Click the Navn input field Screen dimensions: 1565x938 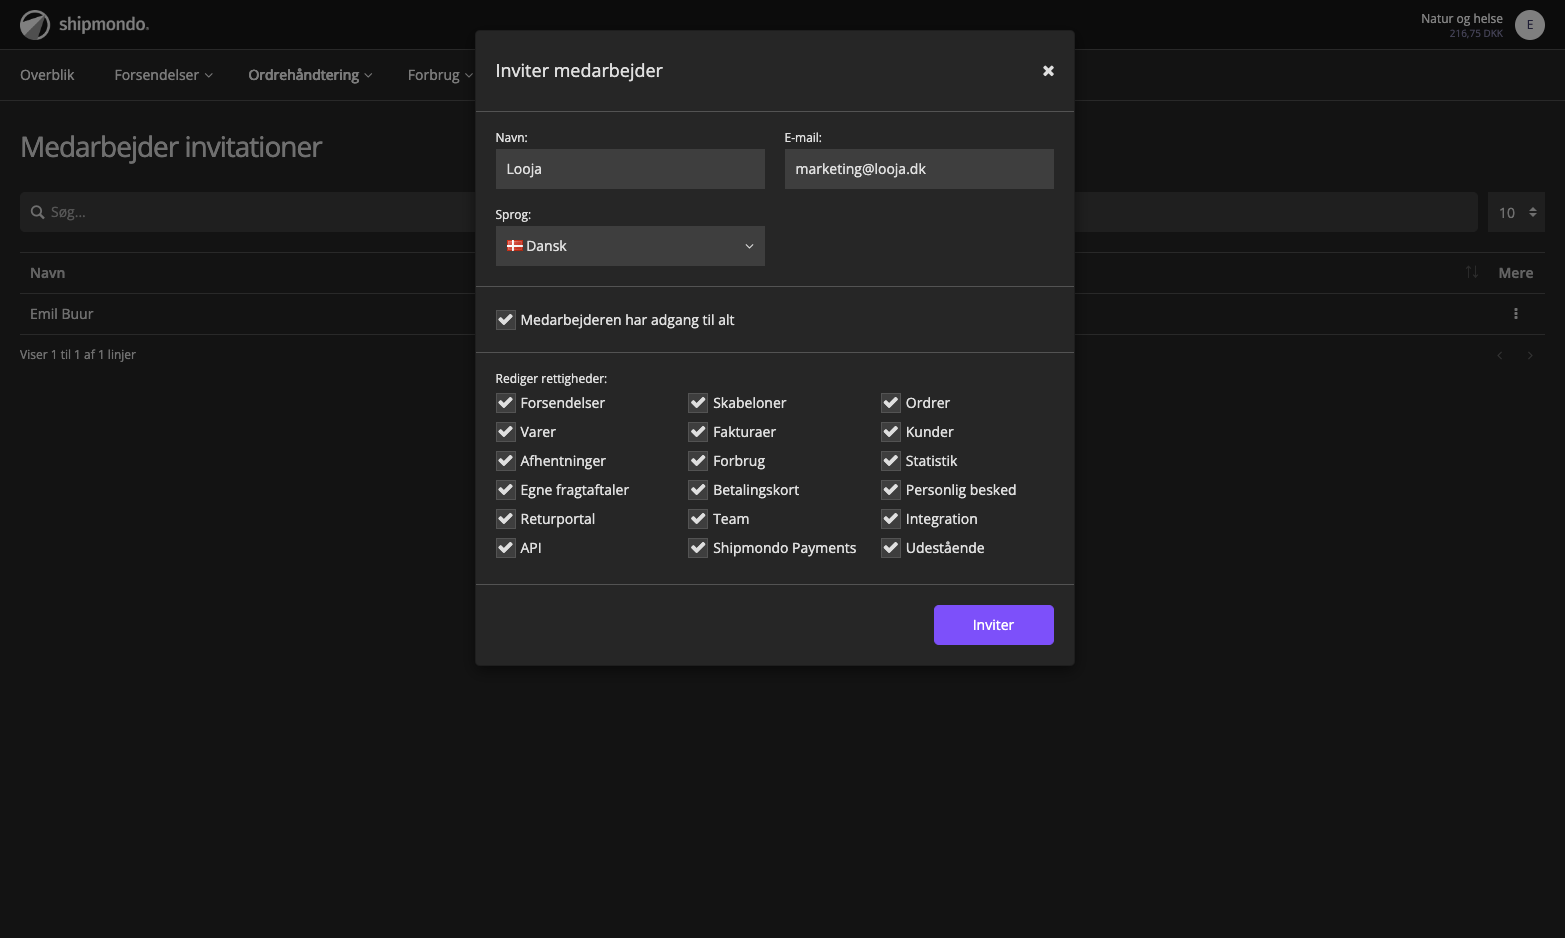[x=630, y=169]
